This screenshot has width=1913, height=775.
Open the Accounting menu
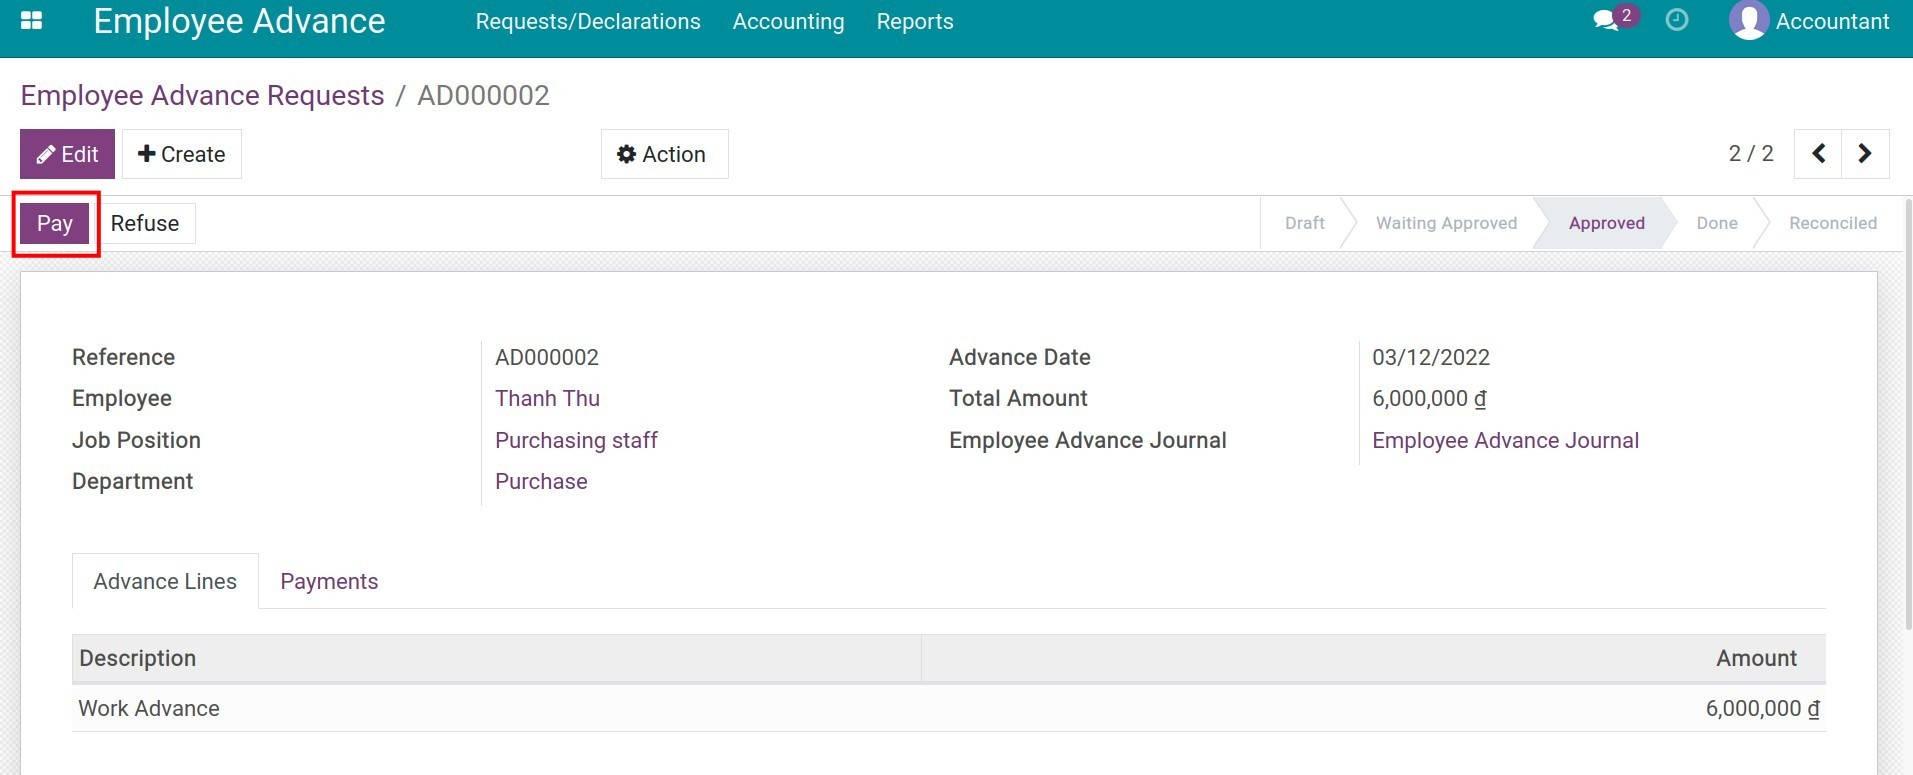[x=788, y=22]
